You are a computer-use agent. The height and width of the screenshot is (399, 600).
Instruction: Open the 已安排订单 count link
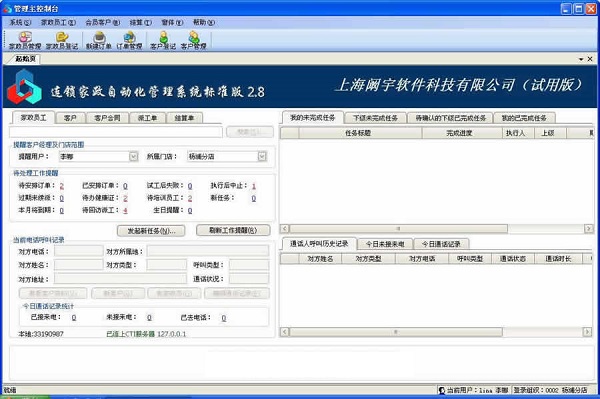point(125,186)
